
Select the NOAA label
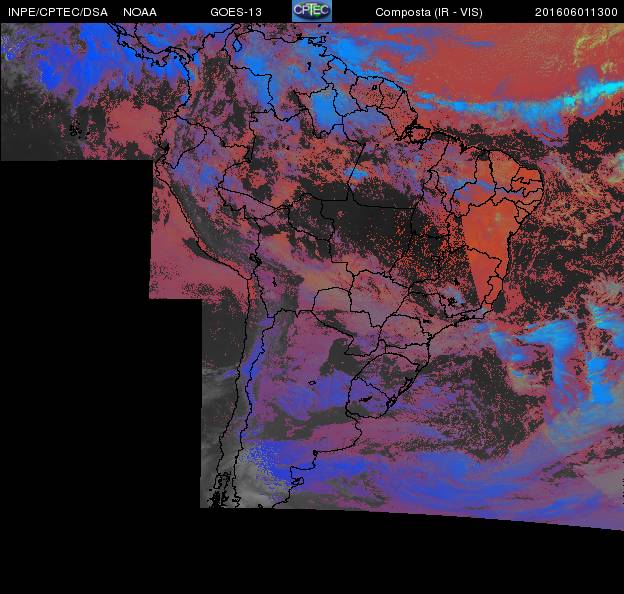pyautogui.click(x=140, y=12)
